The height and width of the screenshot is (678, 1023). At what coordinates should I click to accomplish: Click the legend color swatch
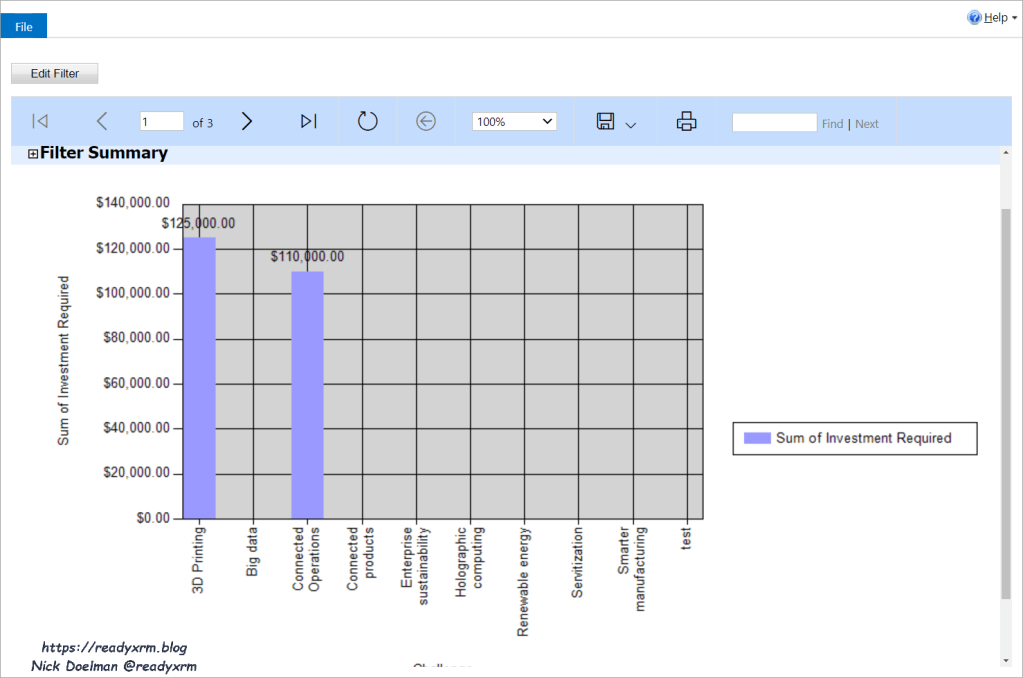pyautogui.click(x=758, y=438)
